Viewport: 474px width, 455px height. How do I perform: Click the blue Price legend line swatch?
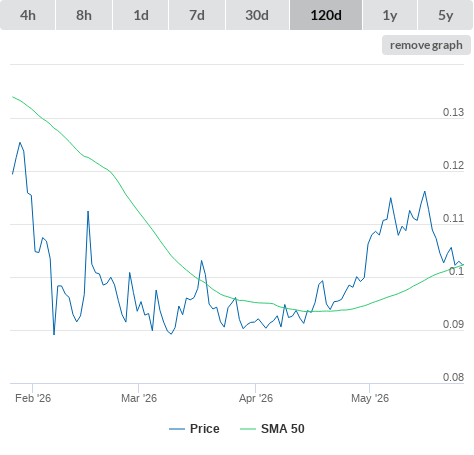coord(177,429)
